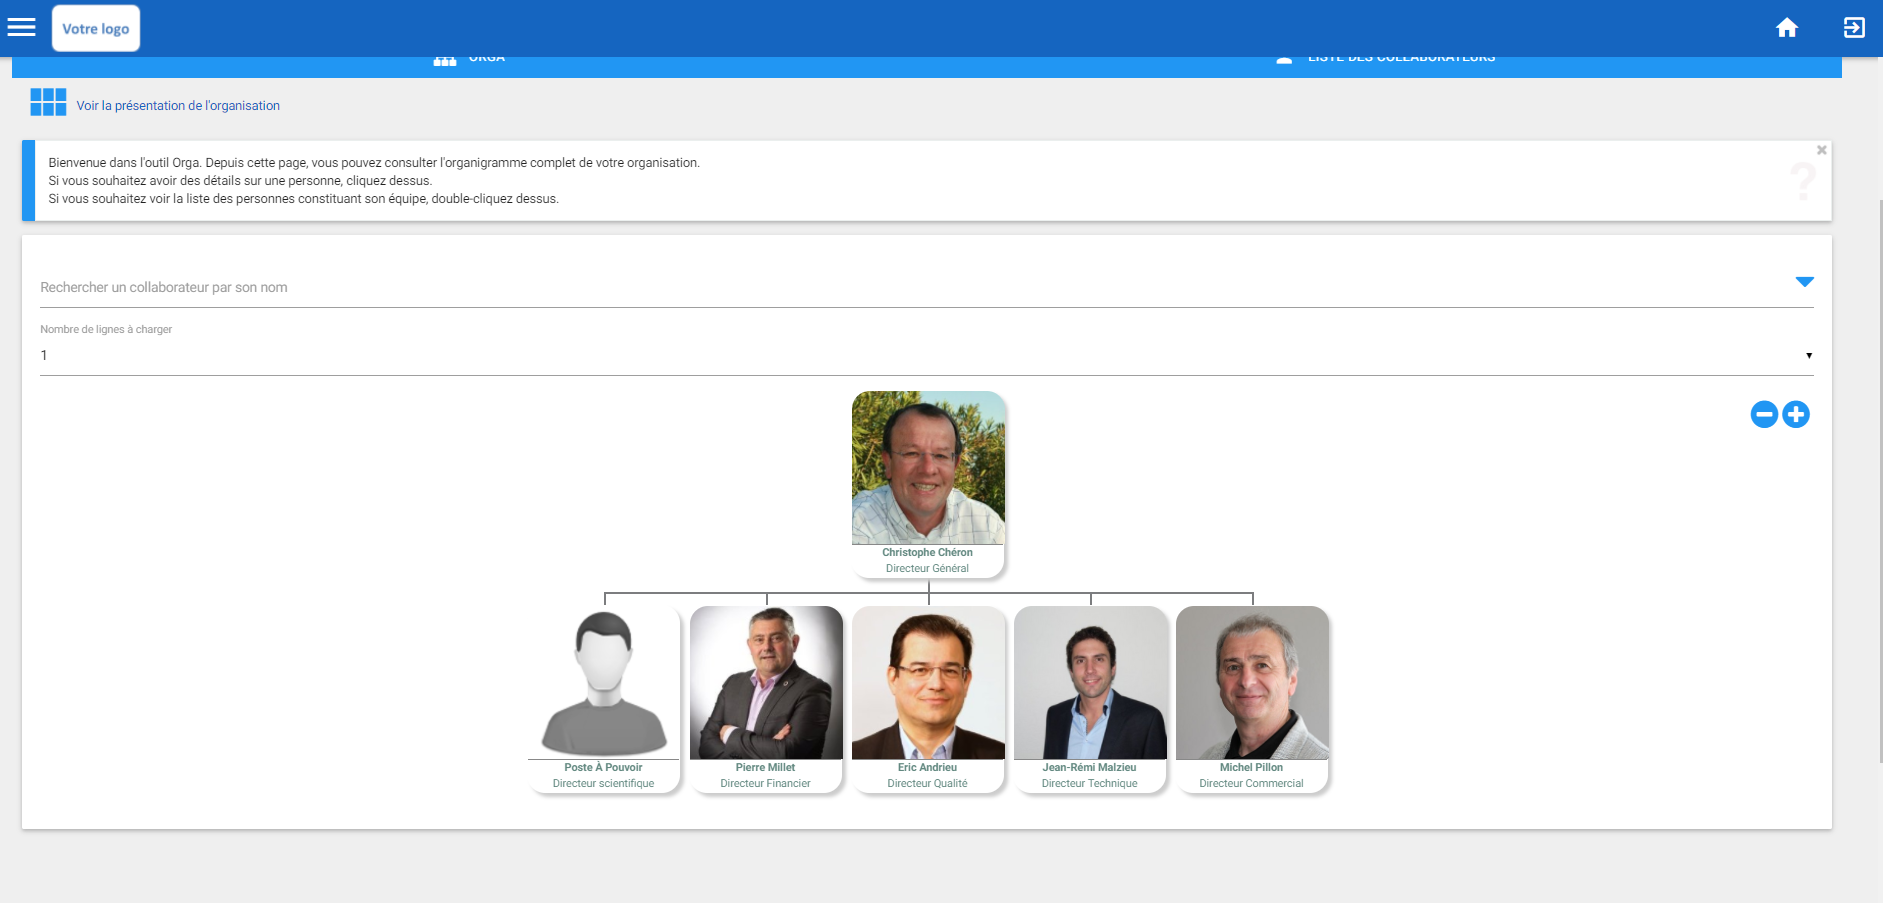Screen dimensions: 1883x903
Task: Click the page vertical scrollbar
Action: pos(1880,480)
